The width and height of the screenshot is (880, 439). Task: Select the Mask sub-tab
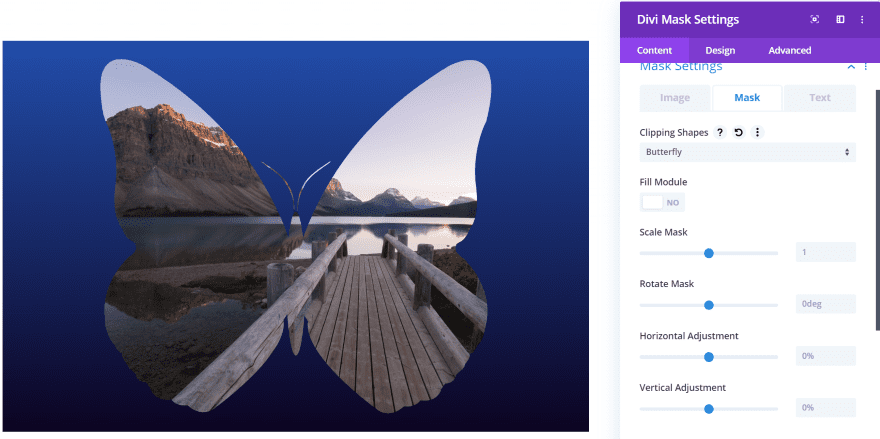coord(747,98)
